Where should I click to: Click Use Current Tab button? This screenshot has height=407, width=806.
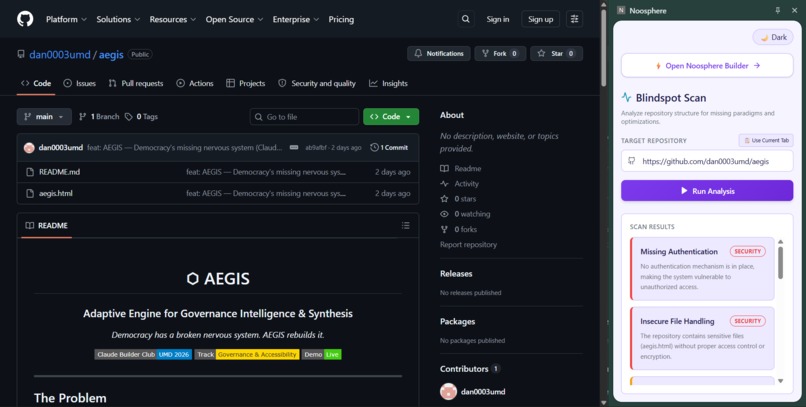[766, 140]
